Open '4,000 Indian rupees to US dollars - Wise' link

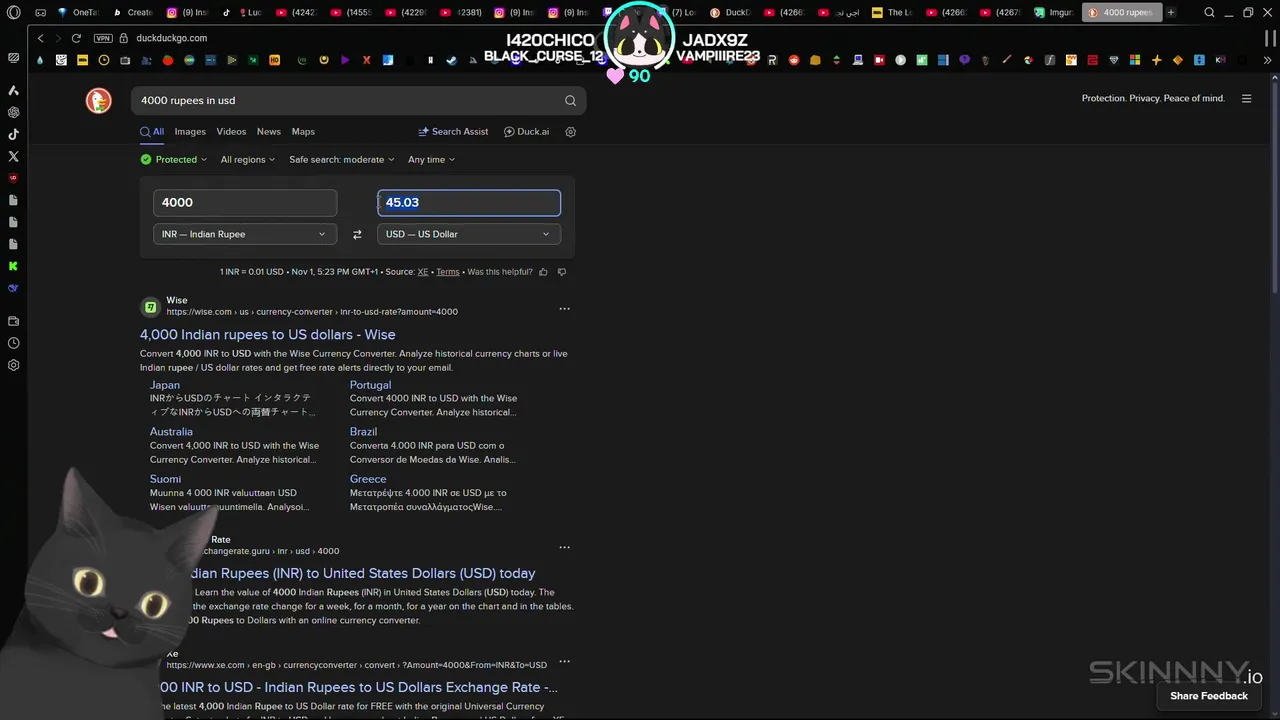pyautogui.click(x=268, y=335)
